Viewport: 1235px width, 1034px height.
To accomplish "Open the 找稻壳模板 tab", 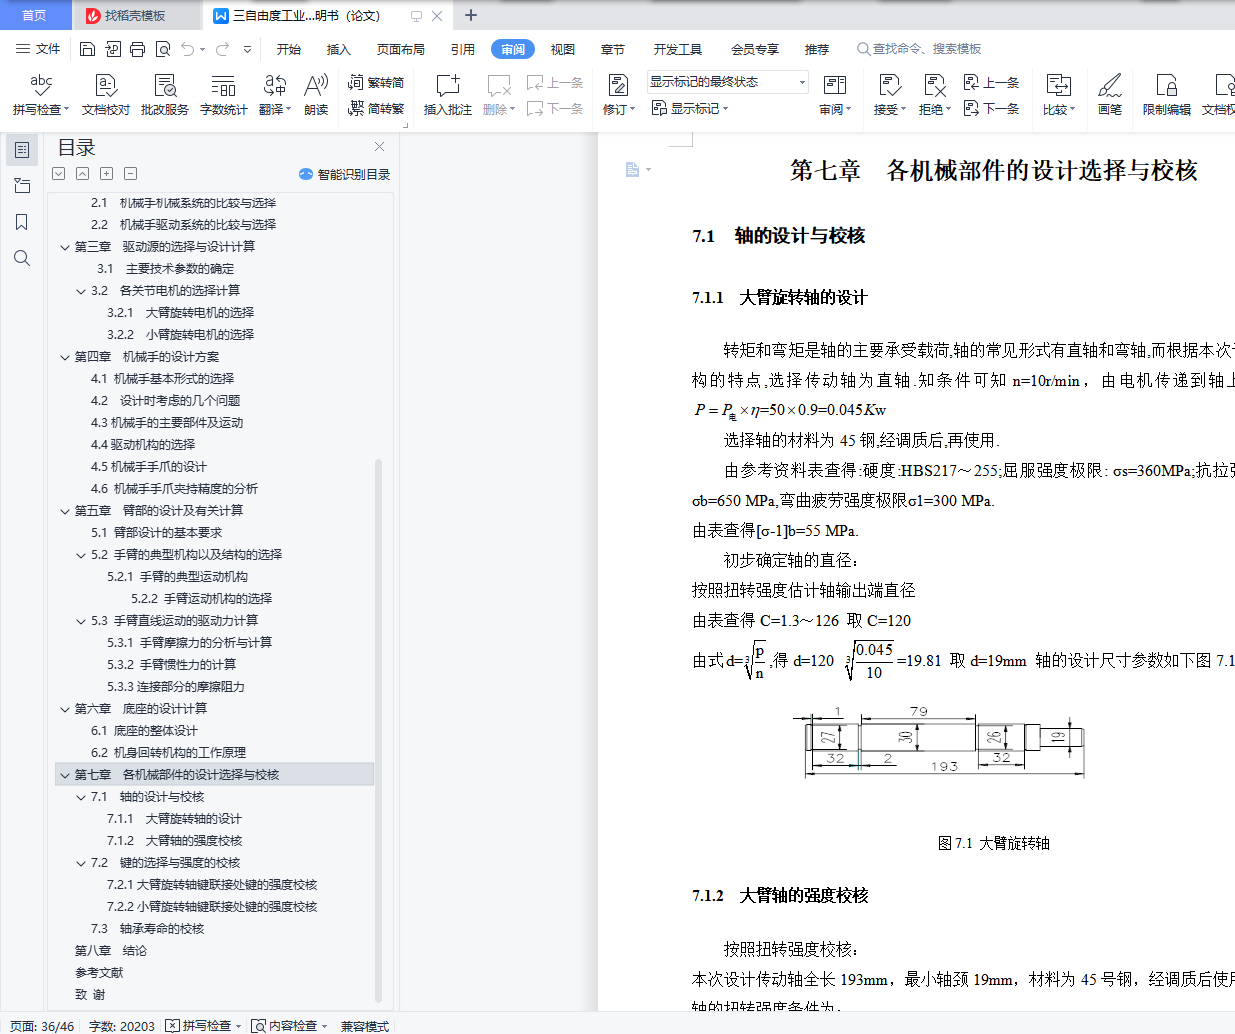I will point(135,15).
